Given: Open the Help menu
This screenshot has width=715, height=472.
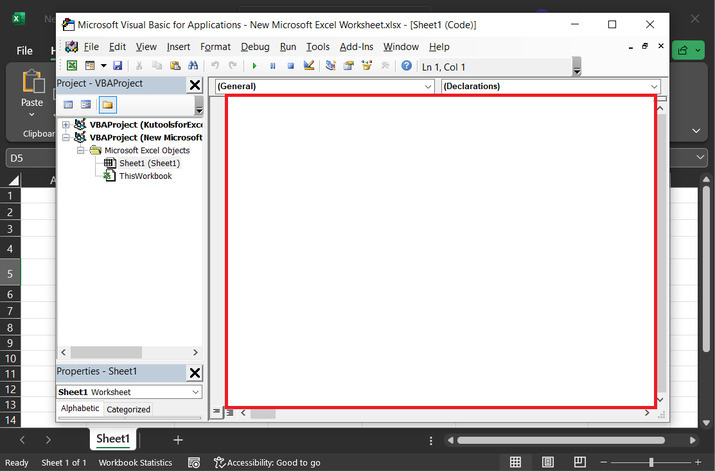Looking at the screenshot, I should click(439, 47).
